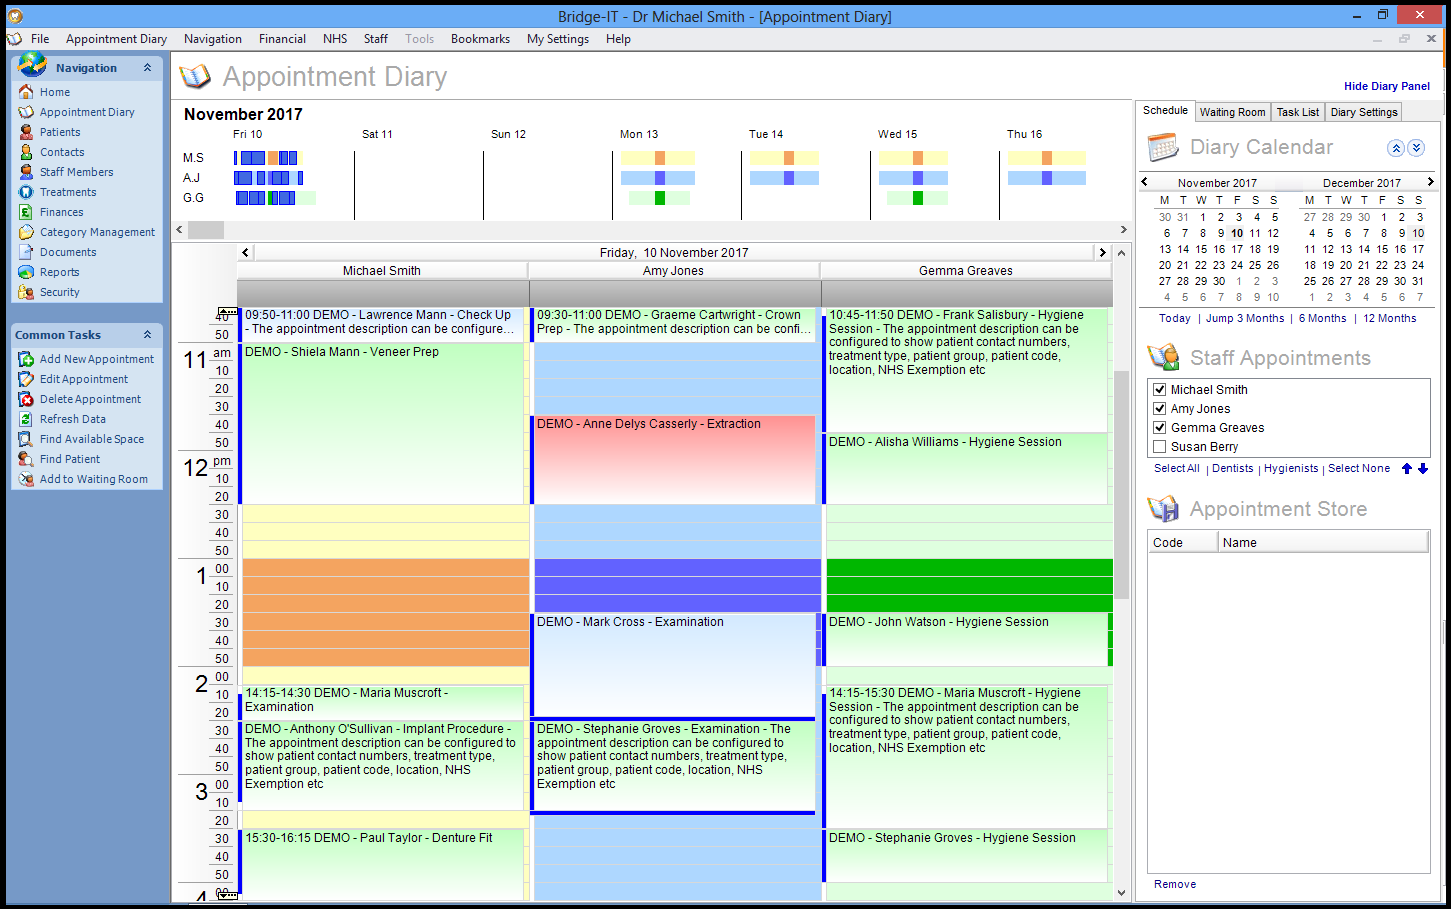The height and width of the screenshot is (909, 1451).
Task: Select Paul Taylor Denture Fit appointment
Action: [x=383, y=865]
